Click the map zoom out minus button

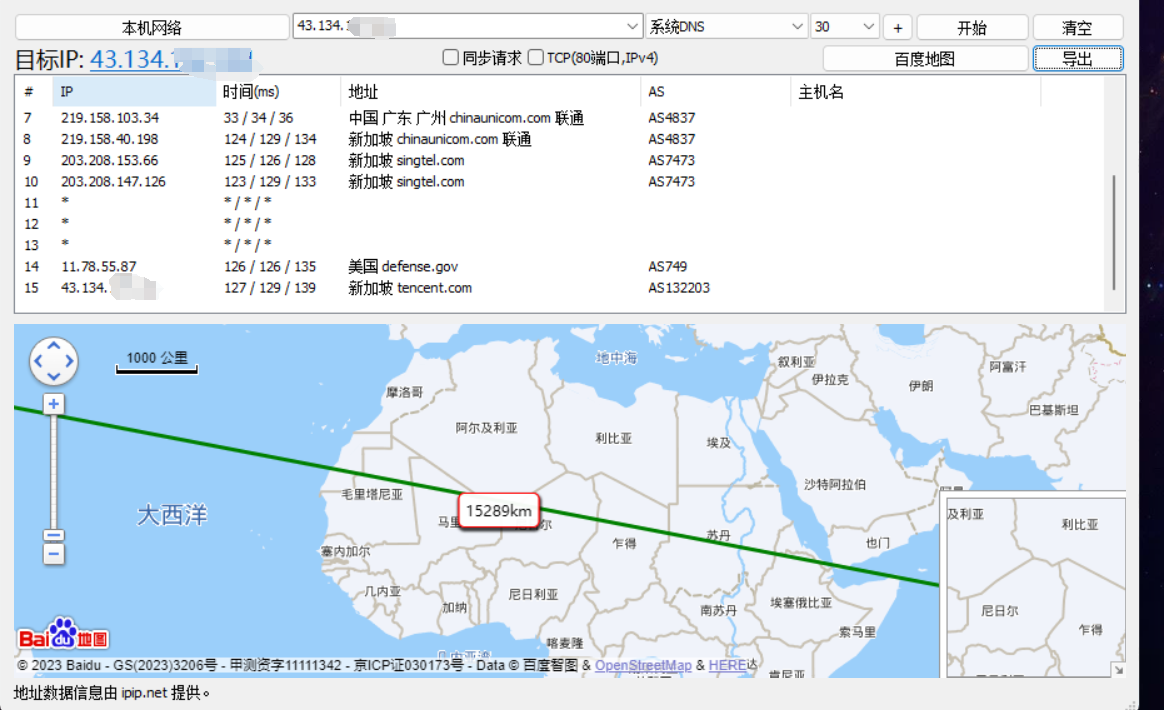click(x=54, y=553)
